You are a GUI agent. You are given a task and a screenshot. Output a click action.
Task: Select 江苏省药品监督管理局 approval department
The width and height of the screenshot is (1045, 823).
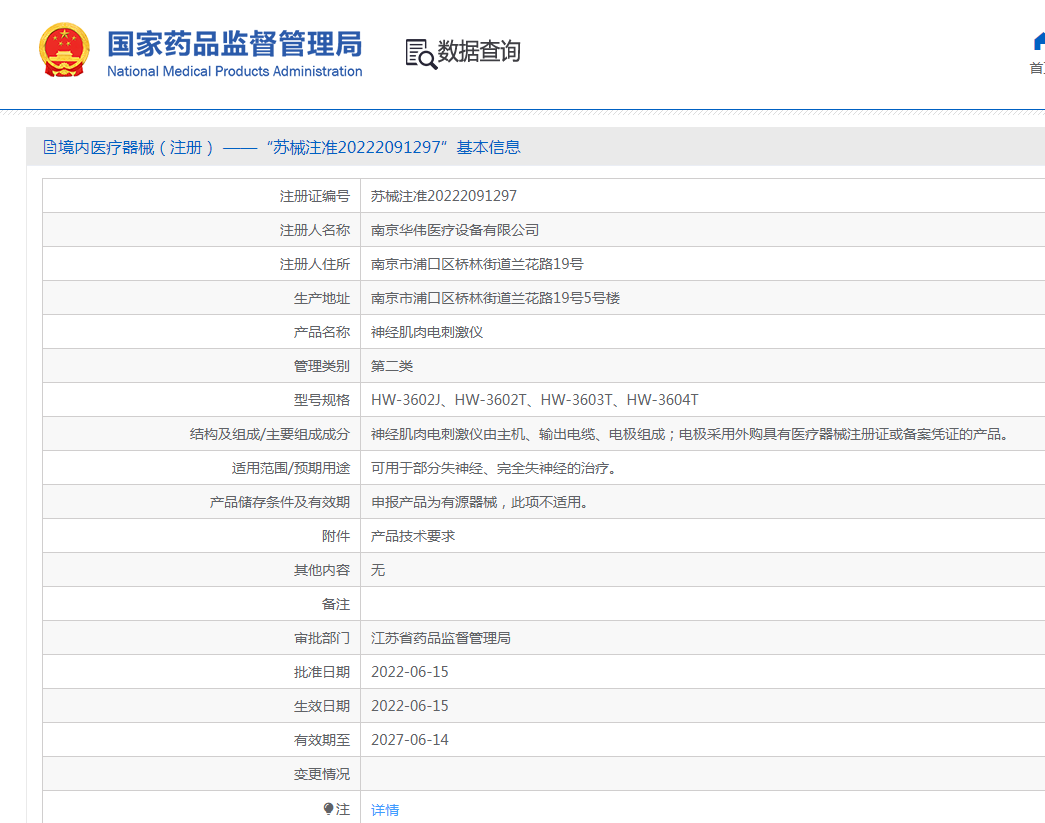click(441, 638)
